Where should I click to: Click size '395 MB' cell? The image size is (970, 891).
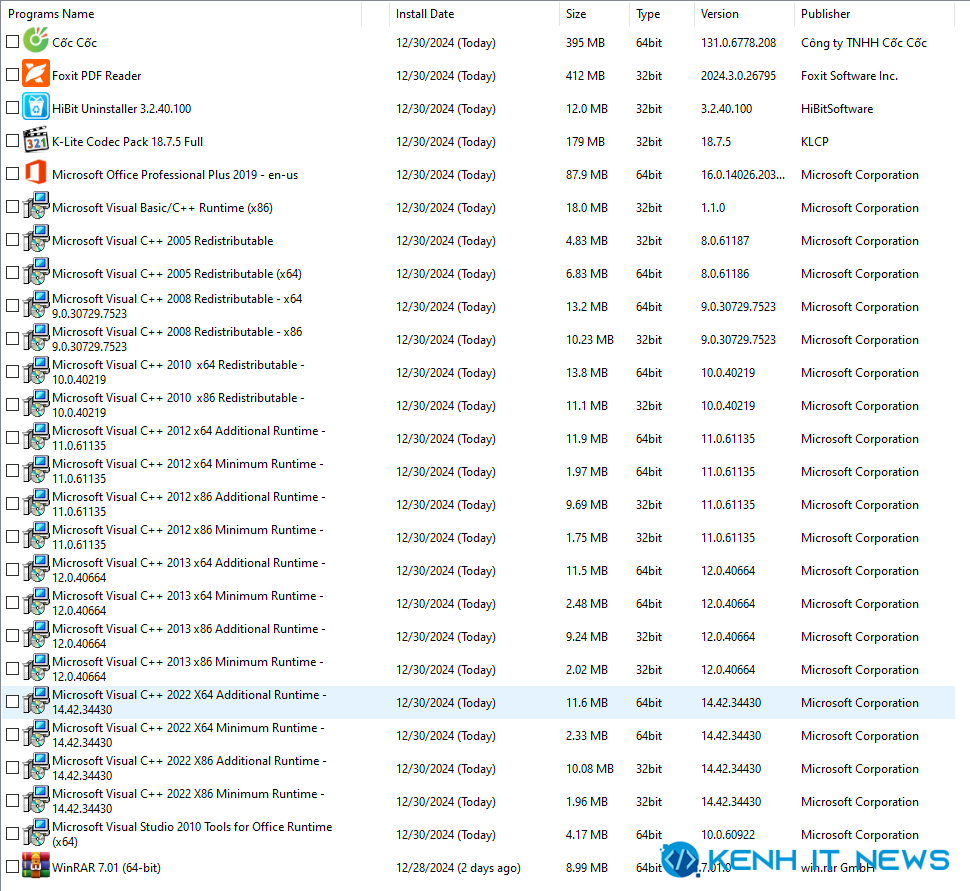click(585, 43)
